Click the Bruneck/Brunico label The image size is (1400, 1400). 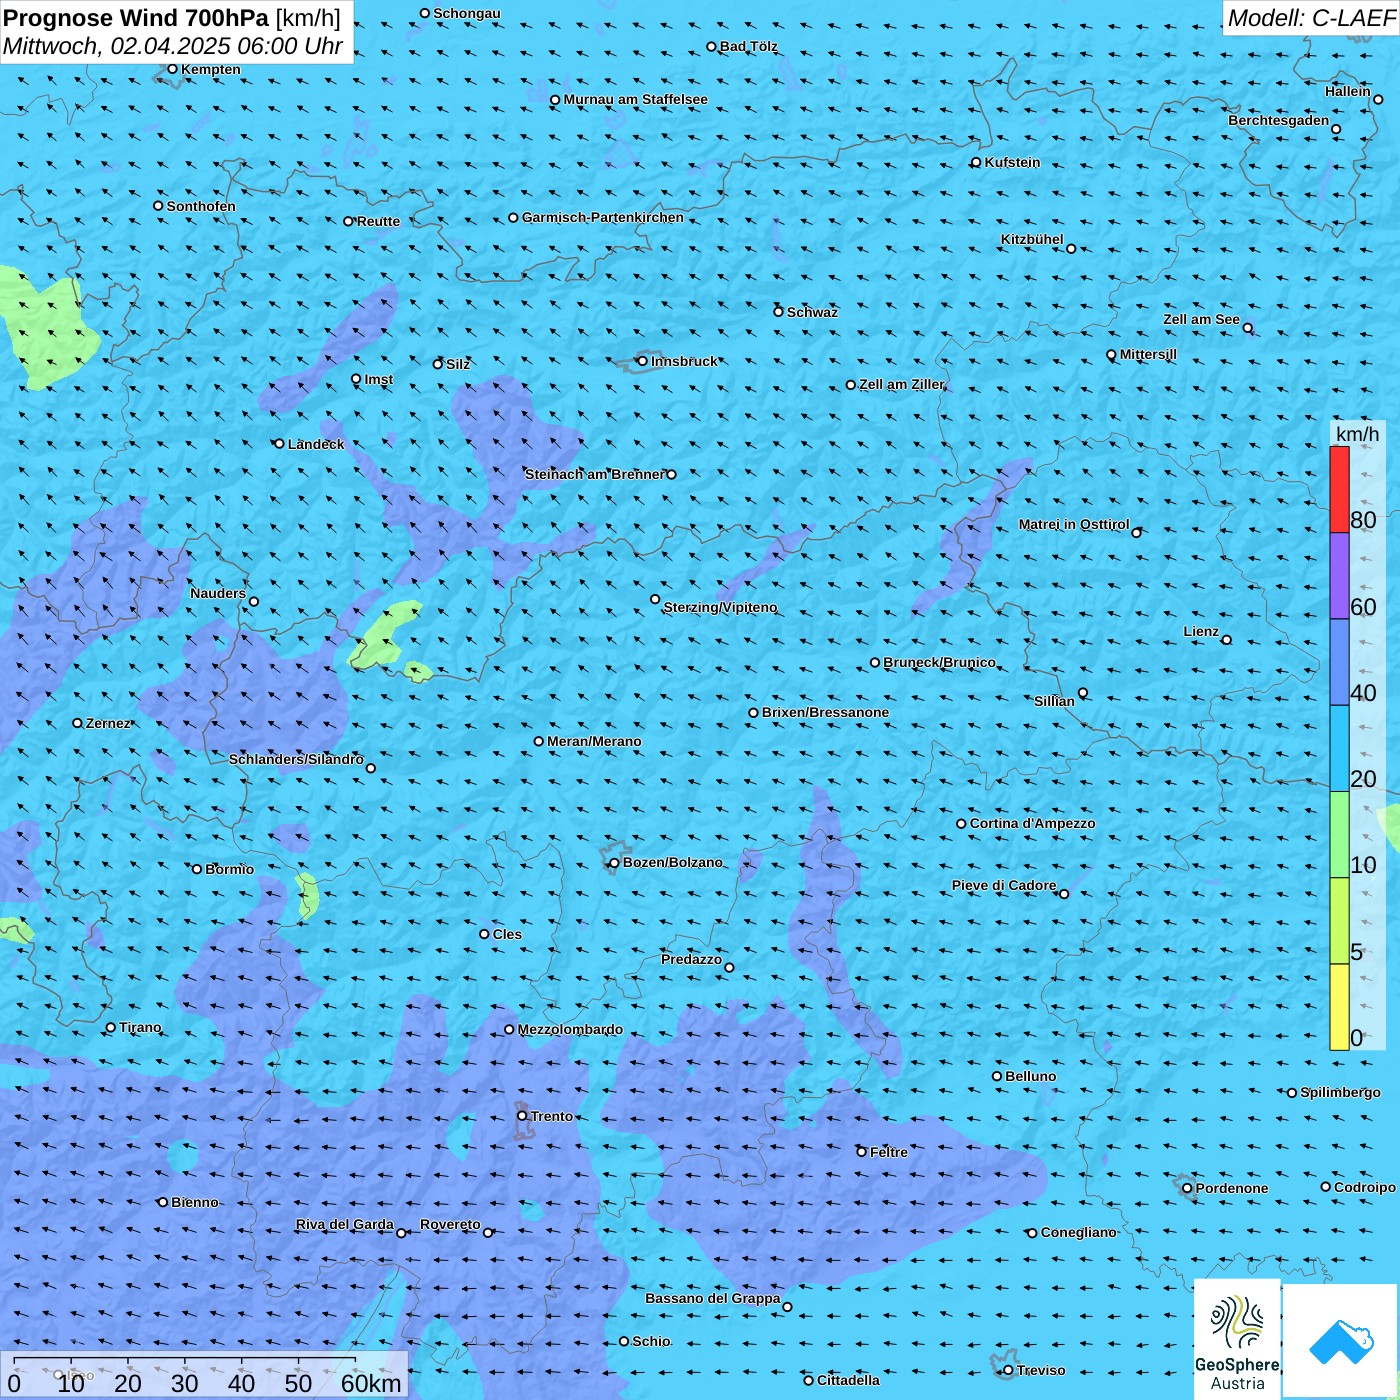939,662
